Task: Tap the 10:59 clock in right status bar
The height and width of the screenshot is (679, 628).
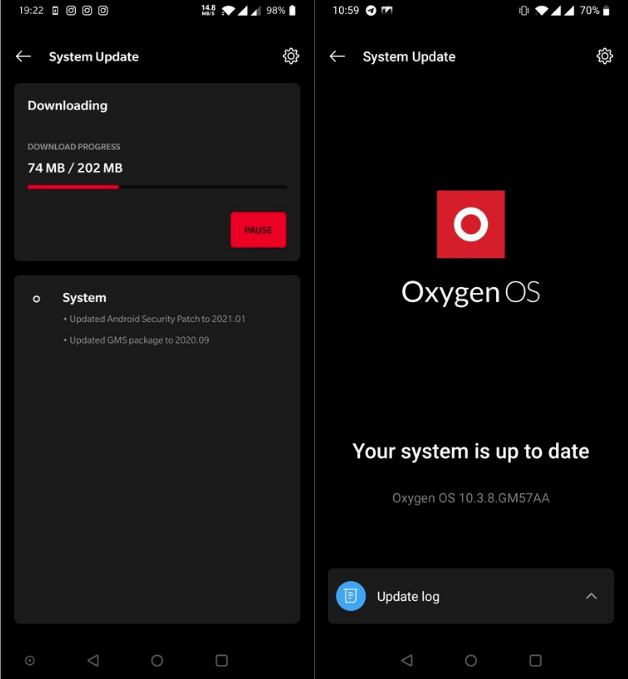Action: pos(346,10)
